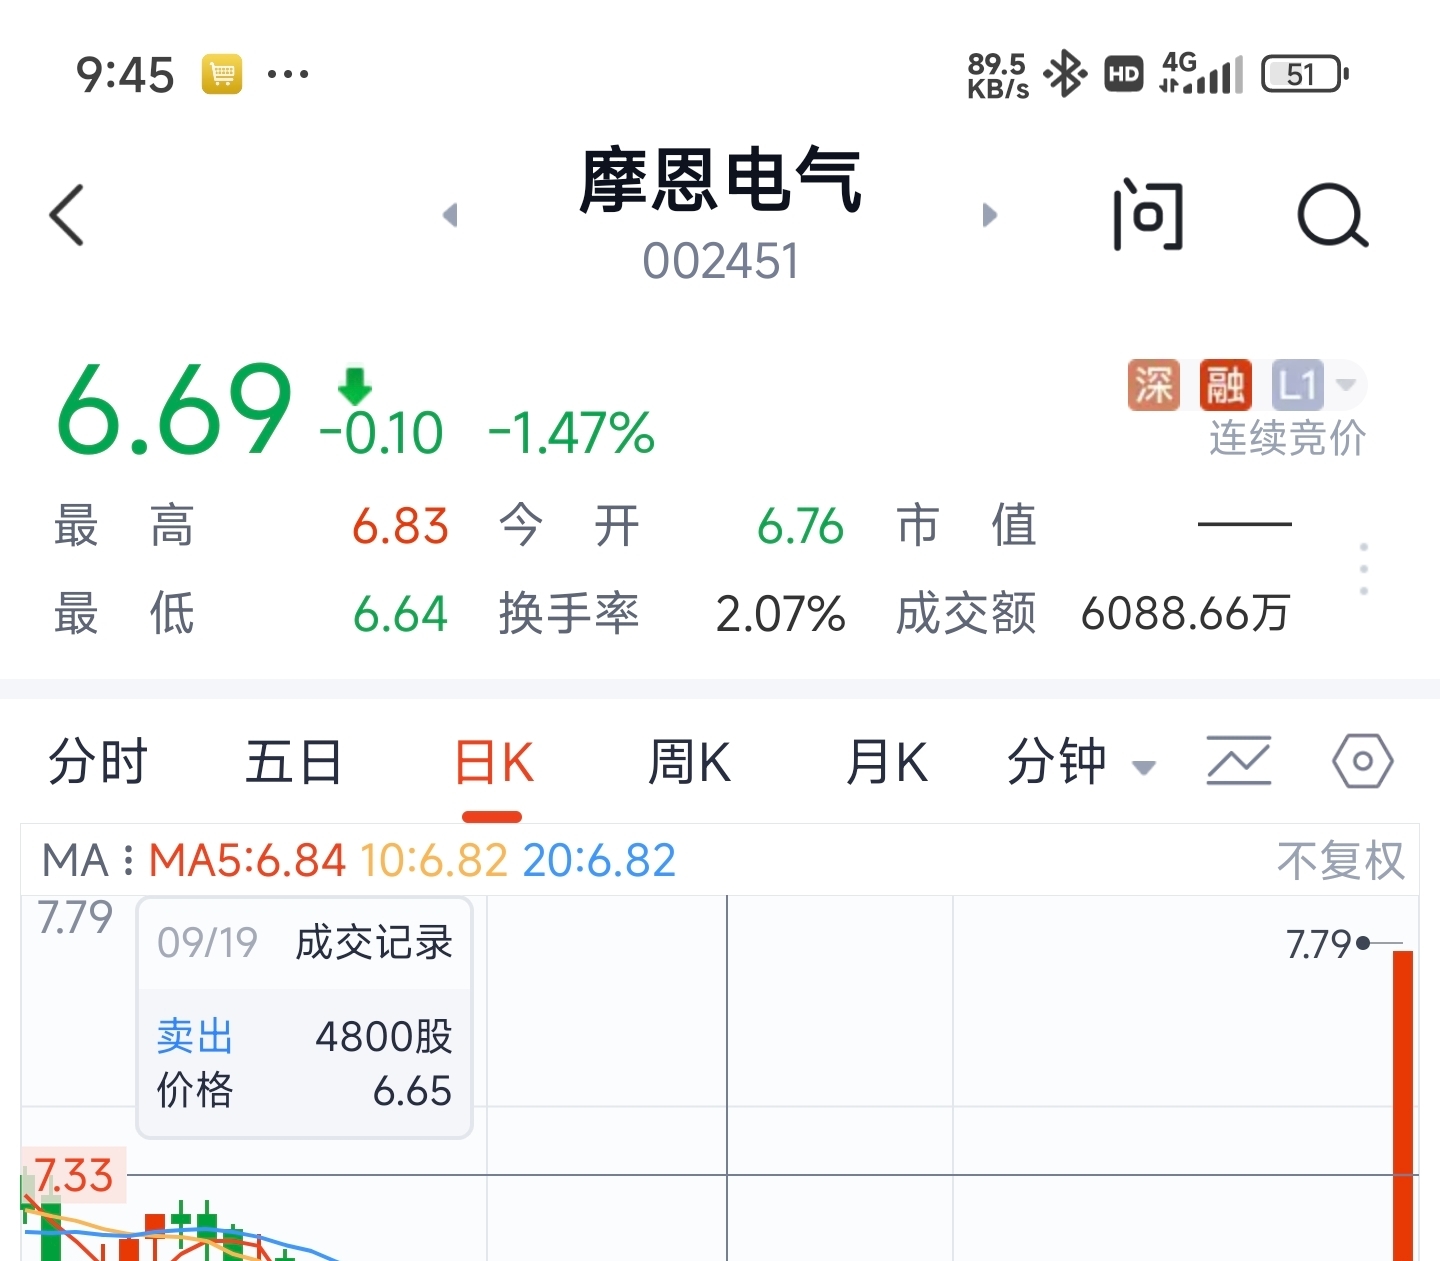Tap the trade price 6.65 in popup
Image resolution: width=1440 pixels, height=1261 pixels.
[x=412, y=1091]
